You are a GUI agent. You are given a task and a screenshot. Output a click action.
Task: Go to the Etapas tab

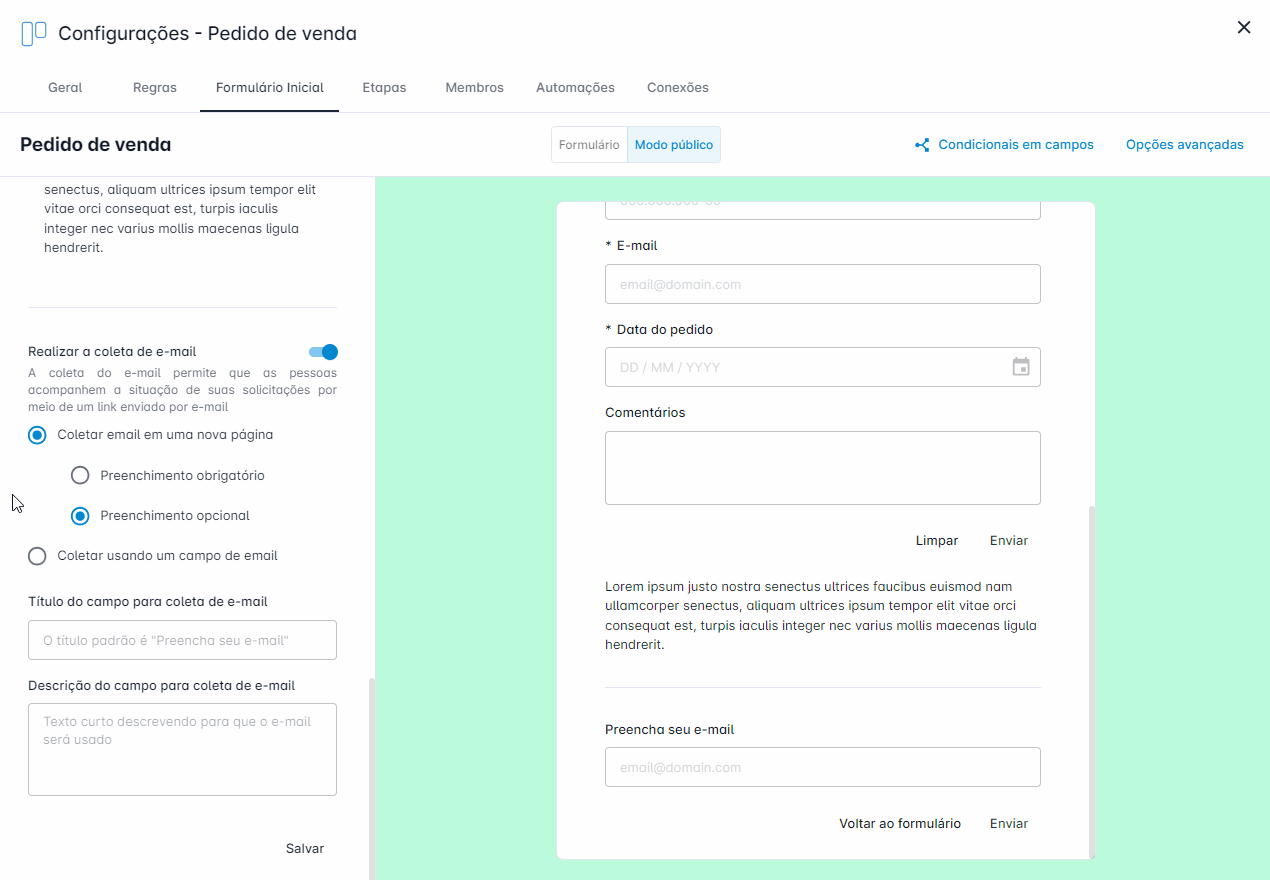tap(384, 88)
